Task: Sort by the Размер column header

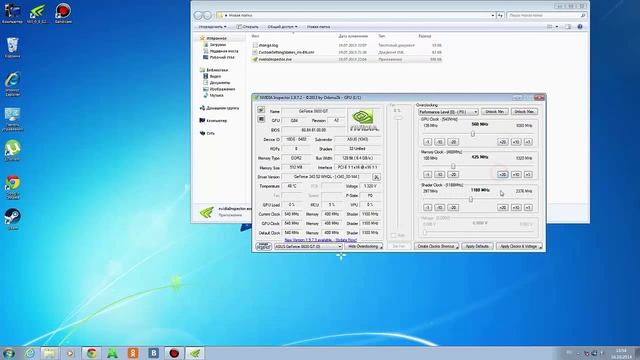Action: 424,36
